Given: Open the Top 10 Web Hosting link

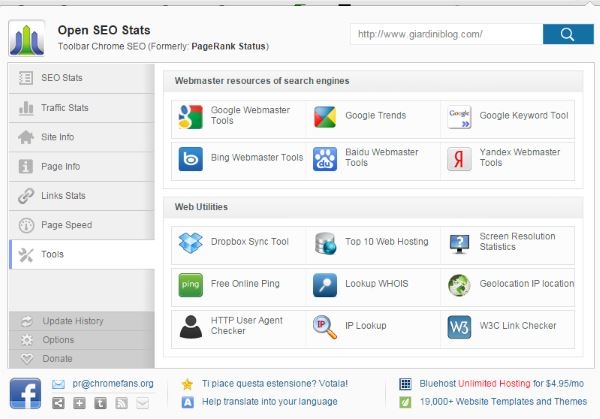Looking at the screenshot, I should point(386,241).
